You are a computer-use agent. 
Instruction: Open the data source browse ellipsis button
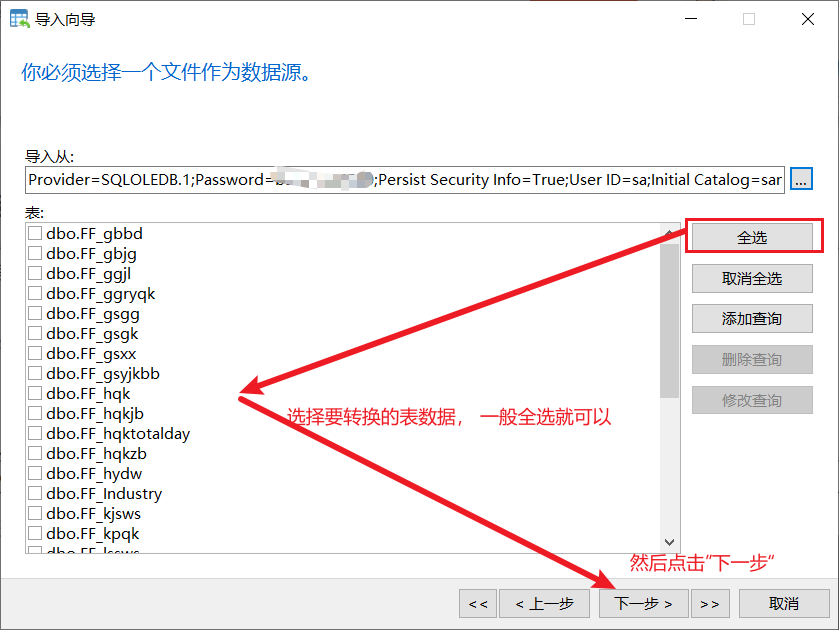pos(801,179)
